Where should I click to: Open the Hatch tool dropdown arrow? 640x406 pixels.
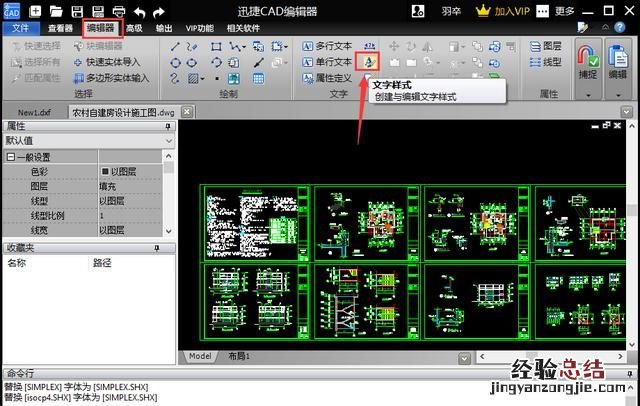coord(202,78)
